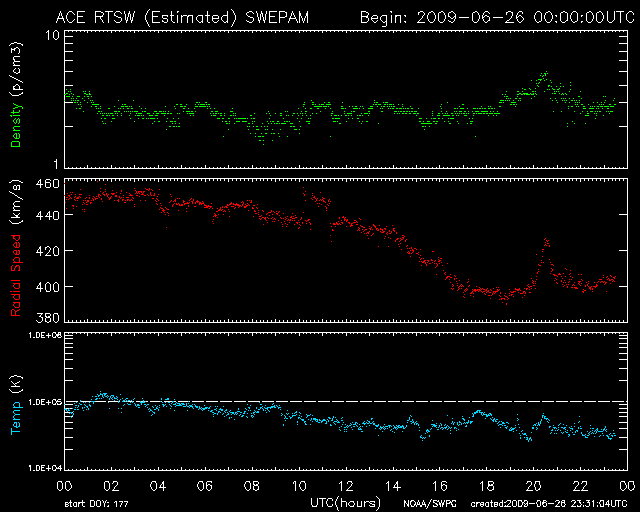Screen dimensions: 640x512
Task: Click the '1.0E+06' temperature axis value
Action: 45,335
